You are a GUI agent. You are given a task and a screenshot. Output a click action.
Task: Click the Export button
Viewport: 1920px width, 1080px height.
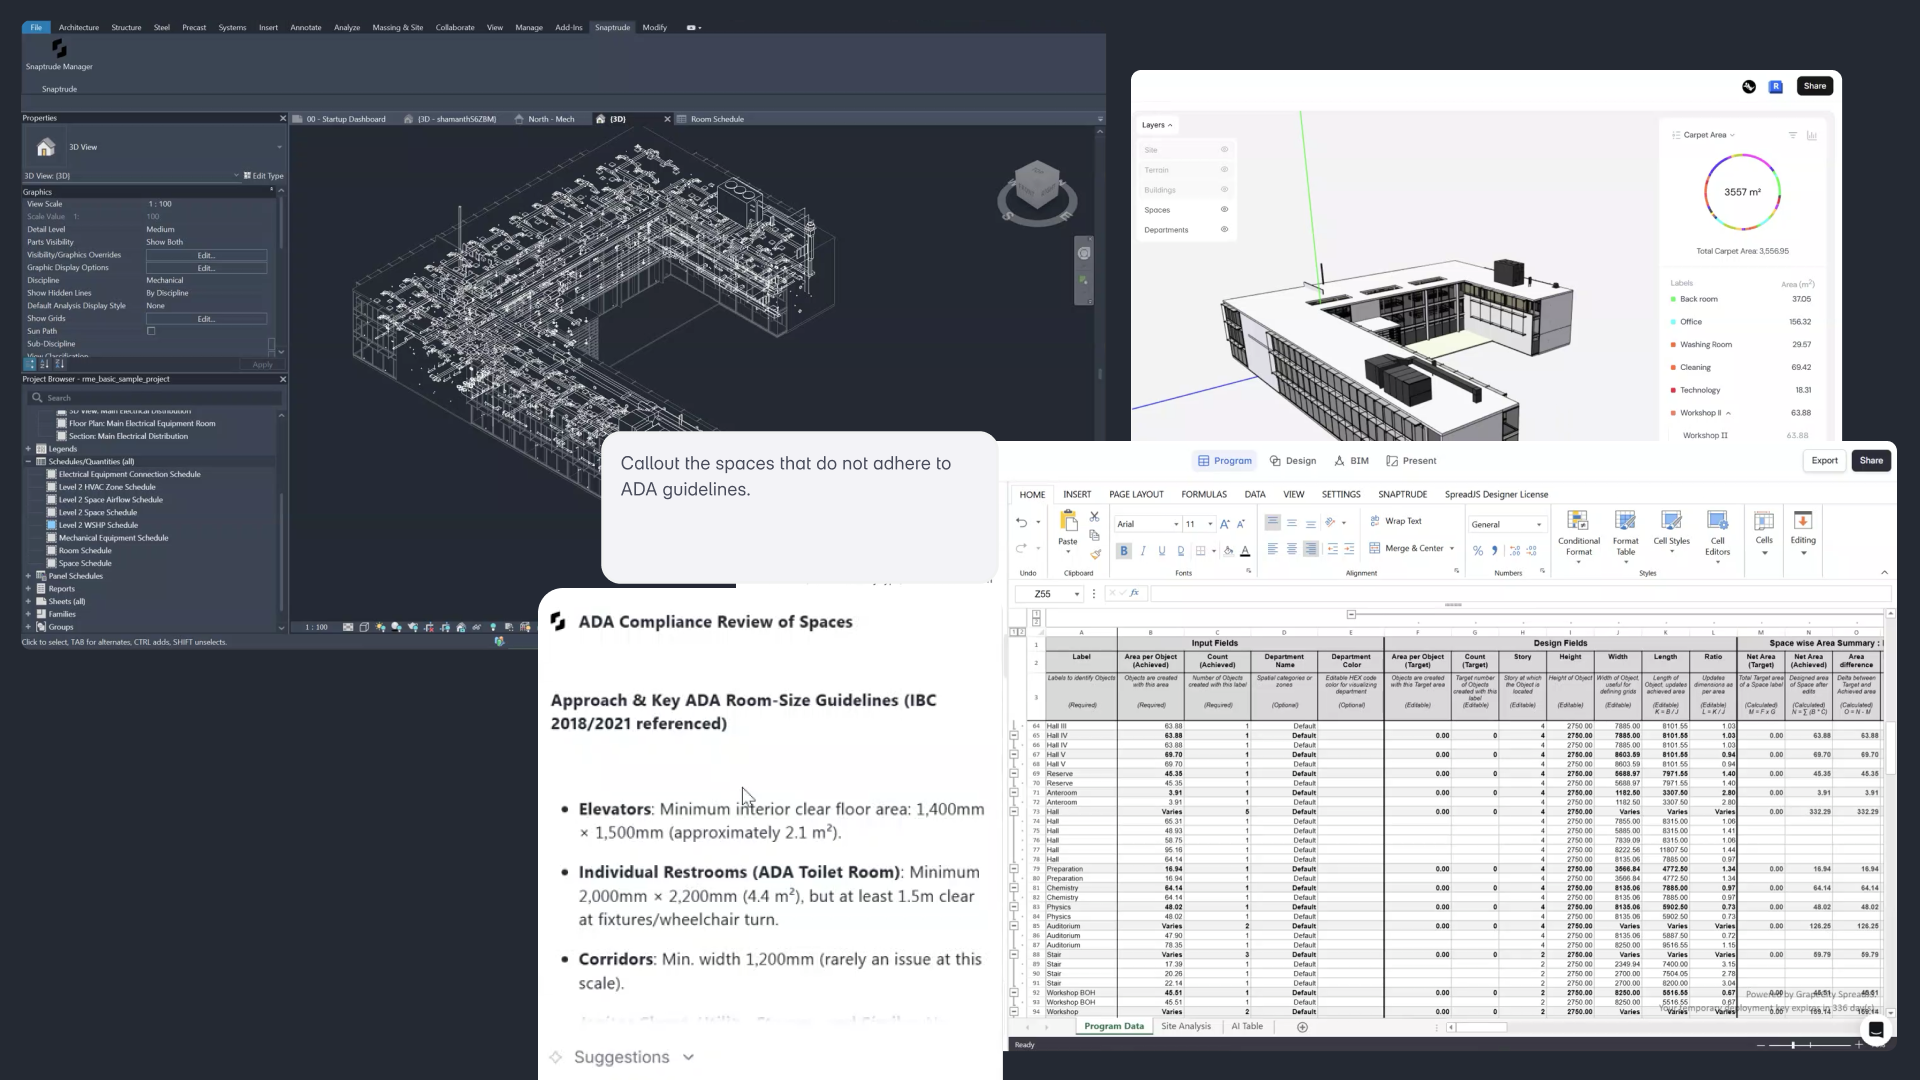1824,460
